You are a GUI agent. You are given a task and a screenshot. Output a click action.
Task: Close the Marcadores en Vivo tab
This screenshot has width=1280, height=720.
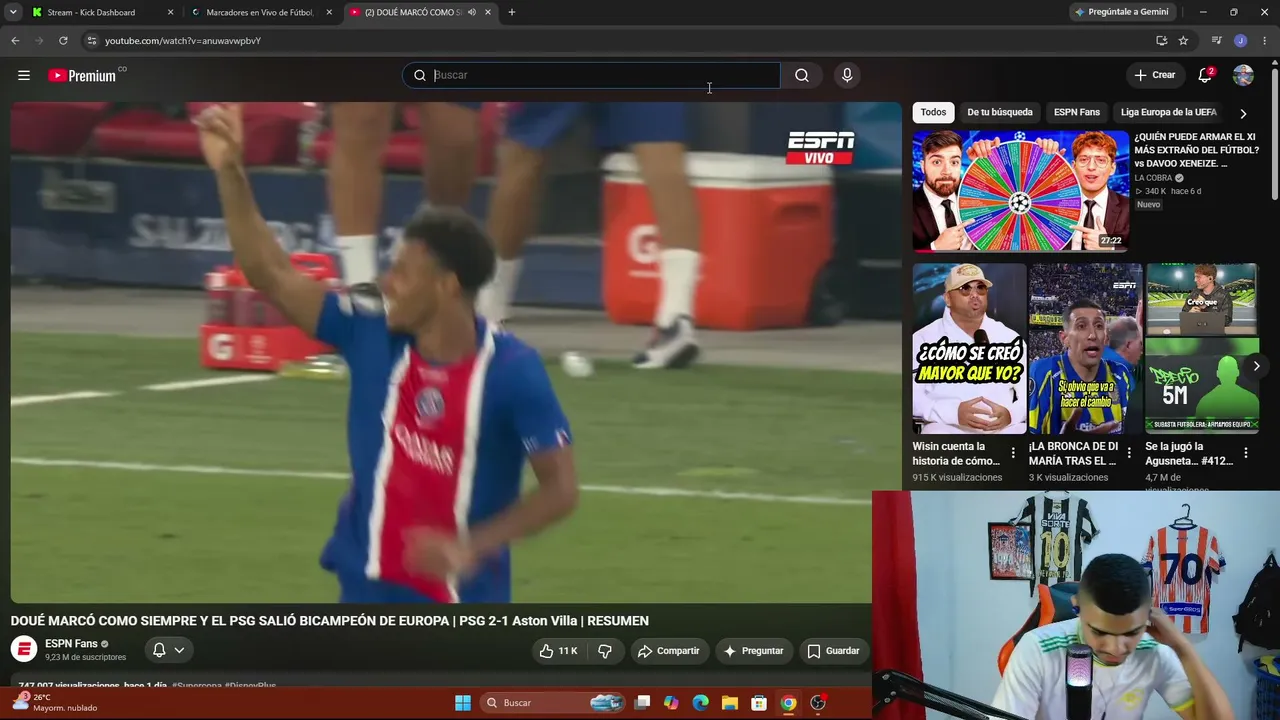click(x=329, y=12)
